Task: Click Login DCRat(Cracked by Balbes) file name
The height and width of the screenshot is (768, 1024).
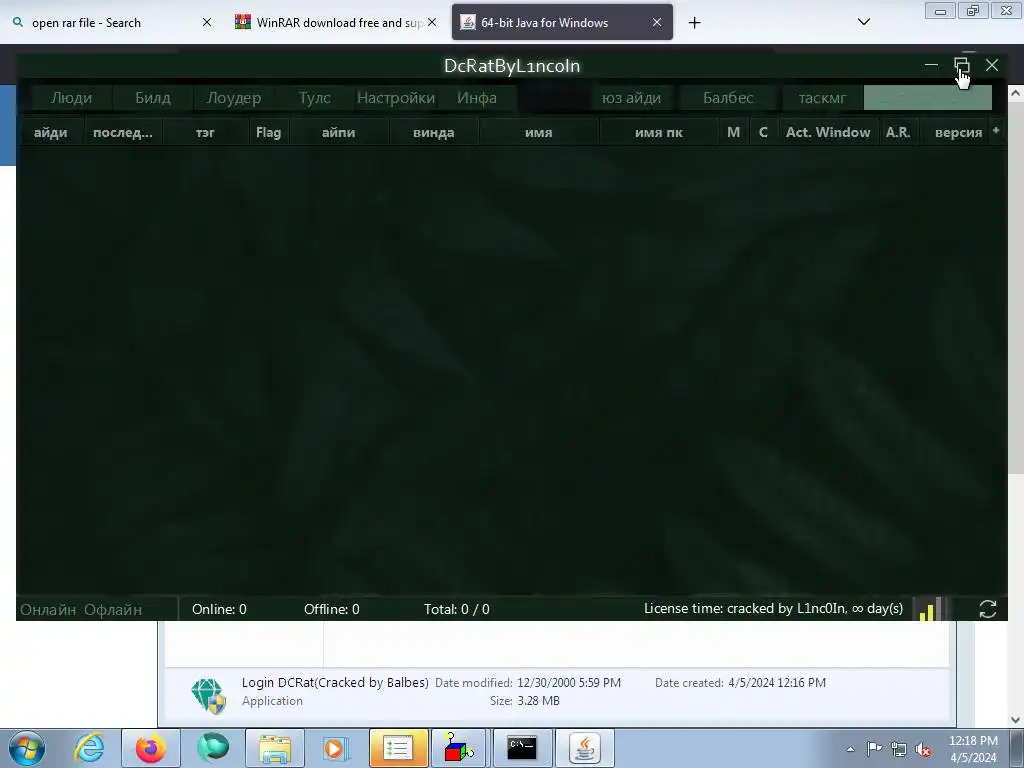Action: click(x=335, y=682)
